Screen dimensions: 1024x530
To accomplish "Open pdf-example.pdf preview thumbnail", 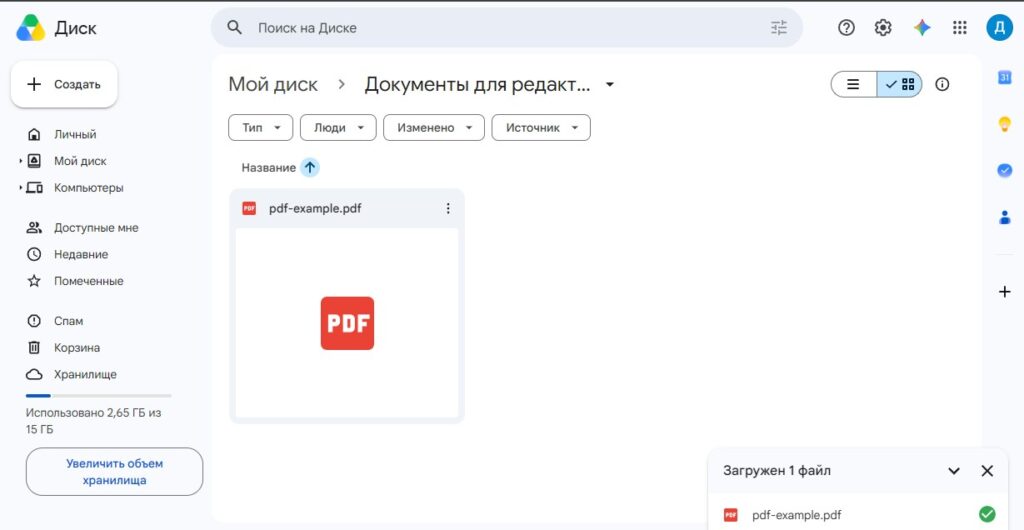I will coord(347,323).
